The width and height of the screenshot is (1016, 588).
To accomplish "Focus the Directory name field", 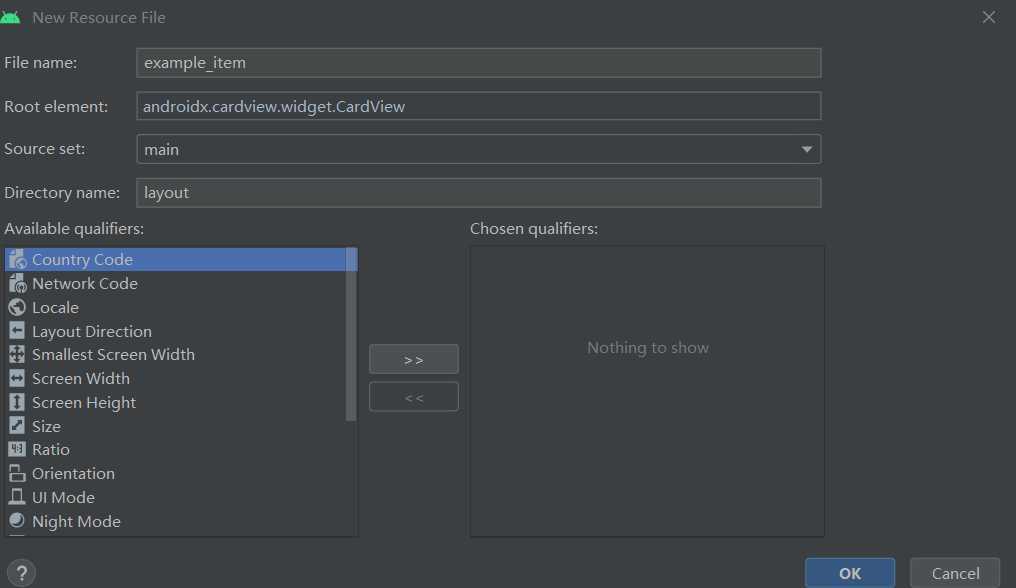I will [x=479, y=193].
